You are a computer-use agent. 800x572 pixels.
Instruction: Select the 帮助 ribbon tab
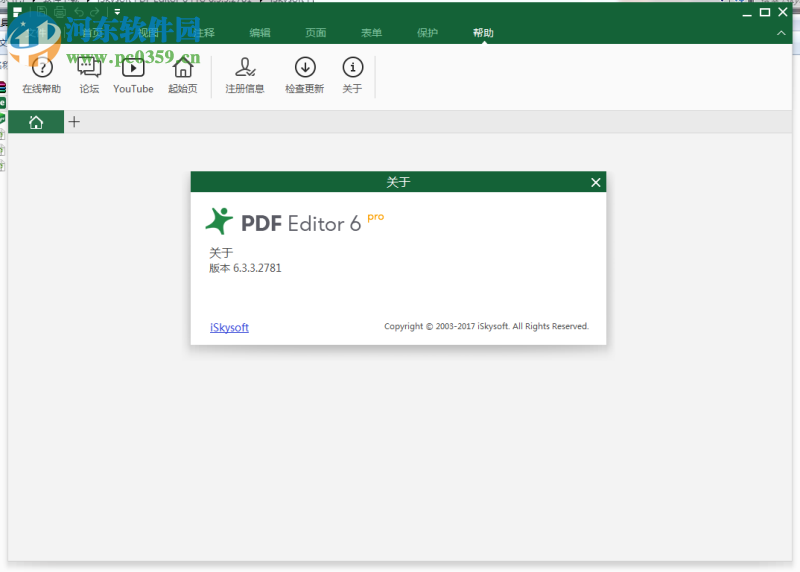483,33
